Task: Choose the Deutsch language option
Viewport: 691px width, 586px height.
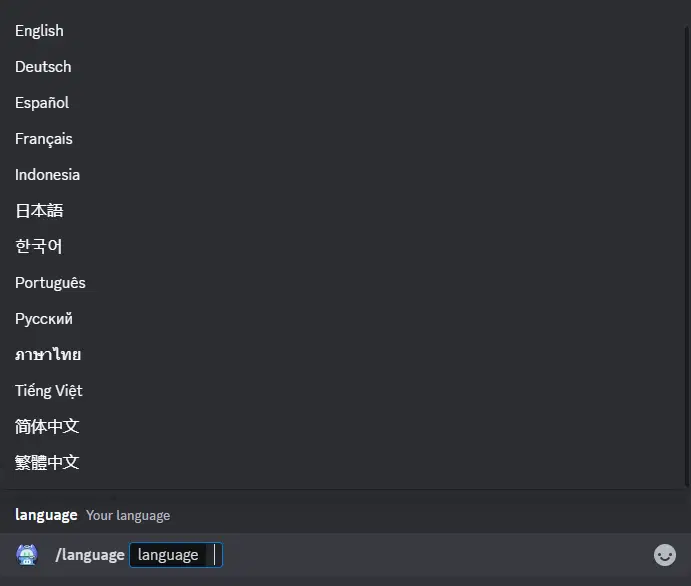Action: (43, 67)
